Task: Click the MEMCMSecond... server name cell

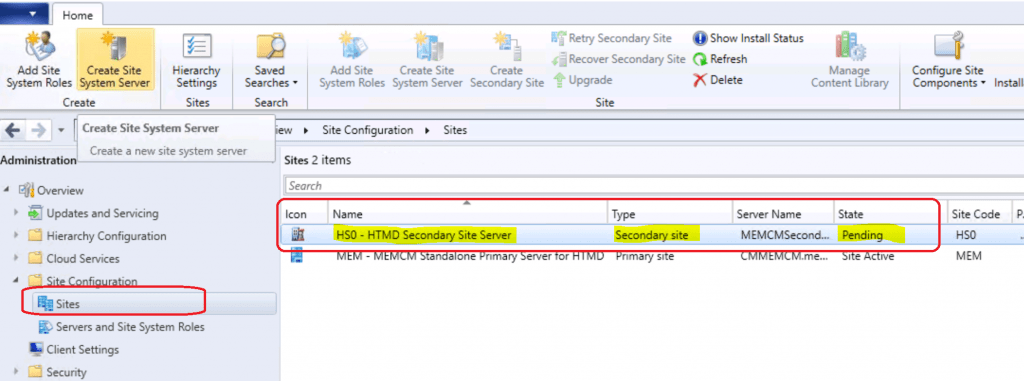Action: [784, 235]
